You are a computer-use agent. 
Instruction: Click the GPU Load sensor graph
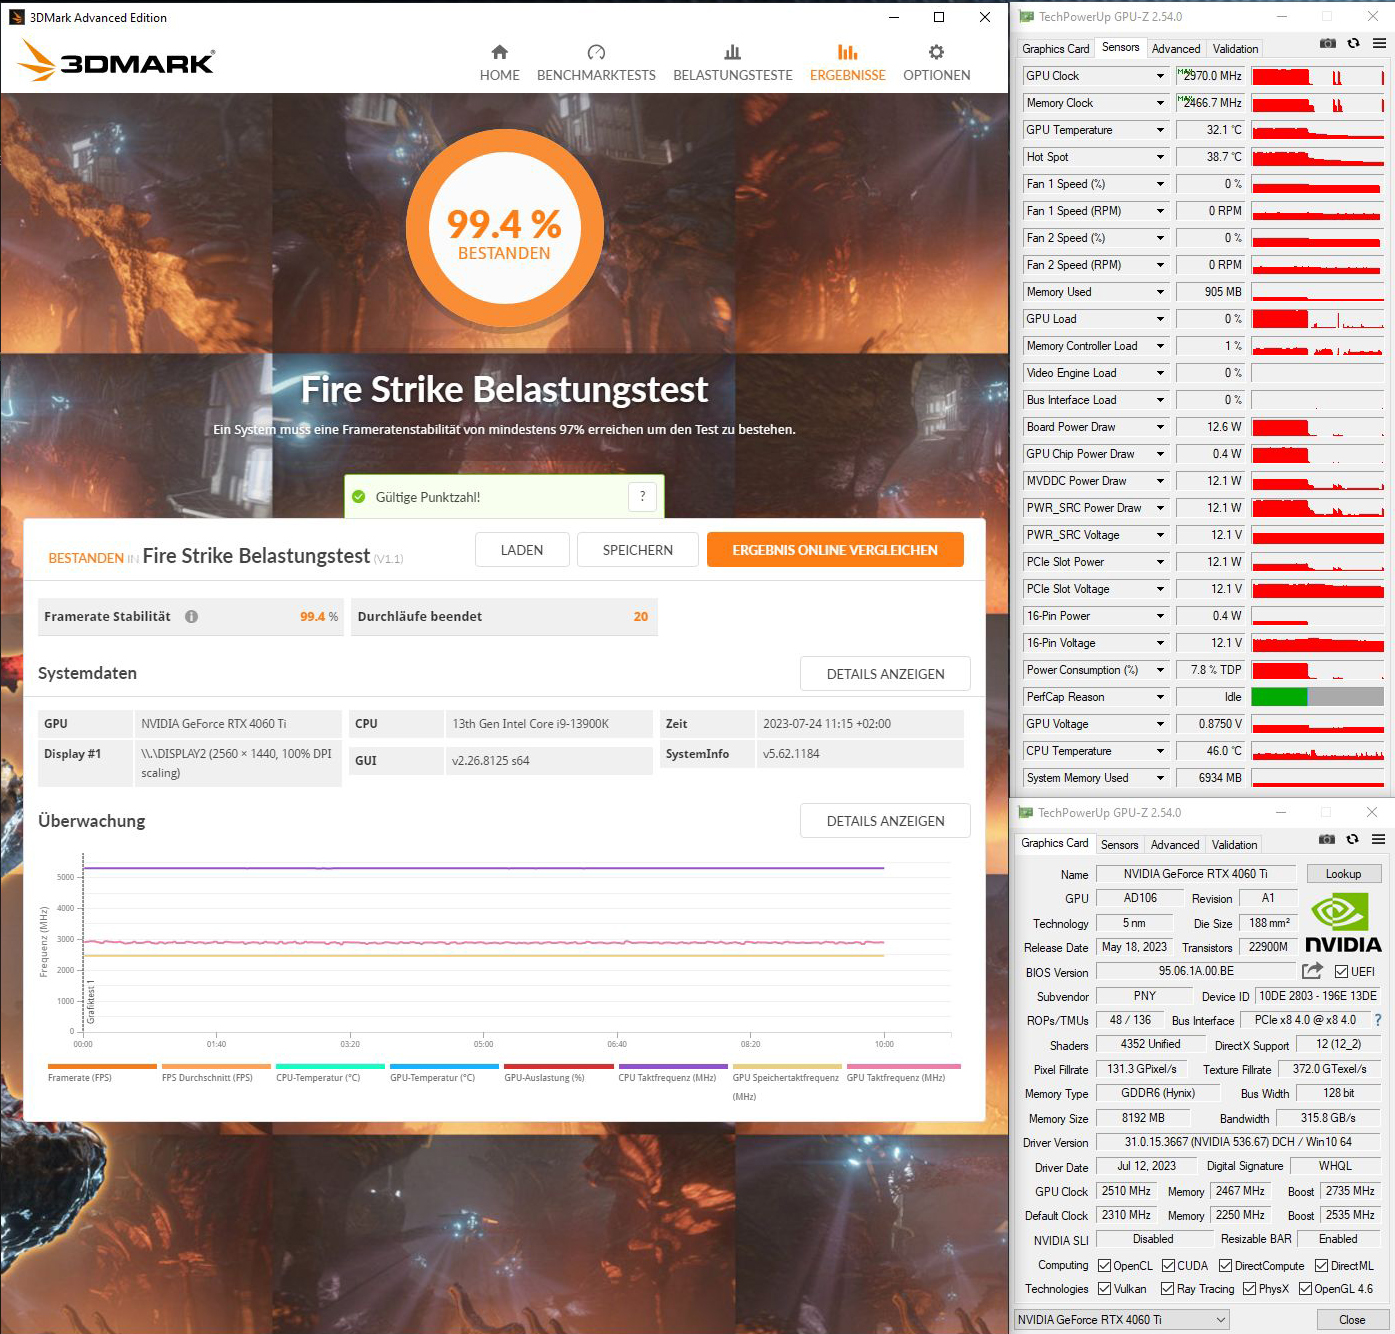click(1317, 319)
